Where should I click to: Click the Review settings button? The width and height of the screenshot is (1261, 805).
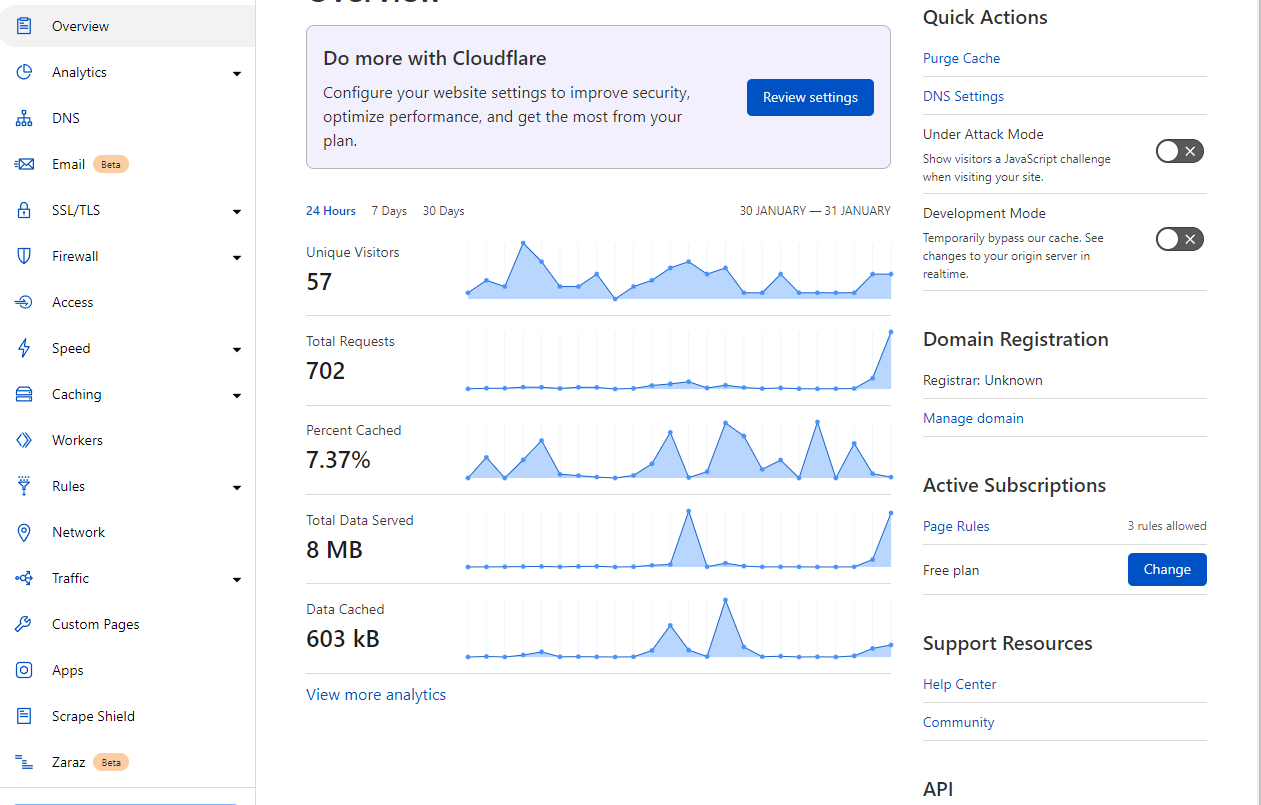click(x=810, y=98)
